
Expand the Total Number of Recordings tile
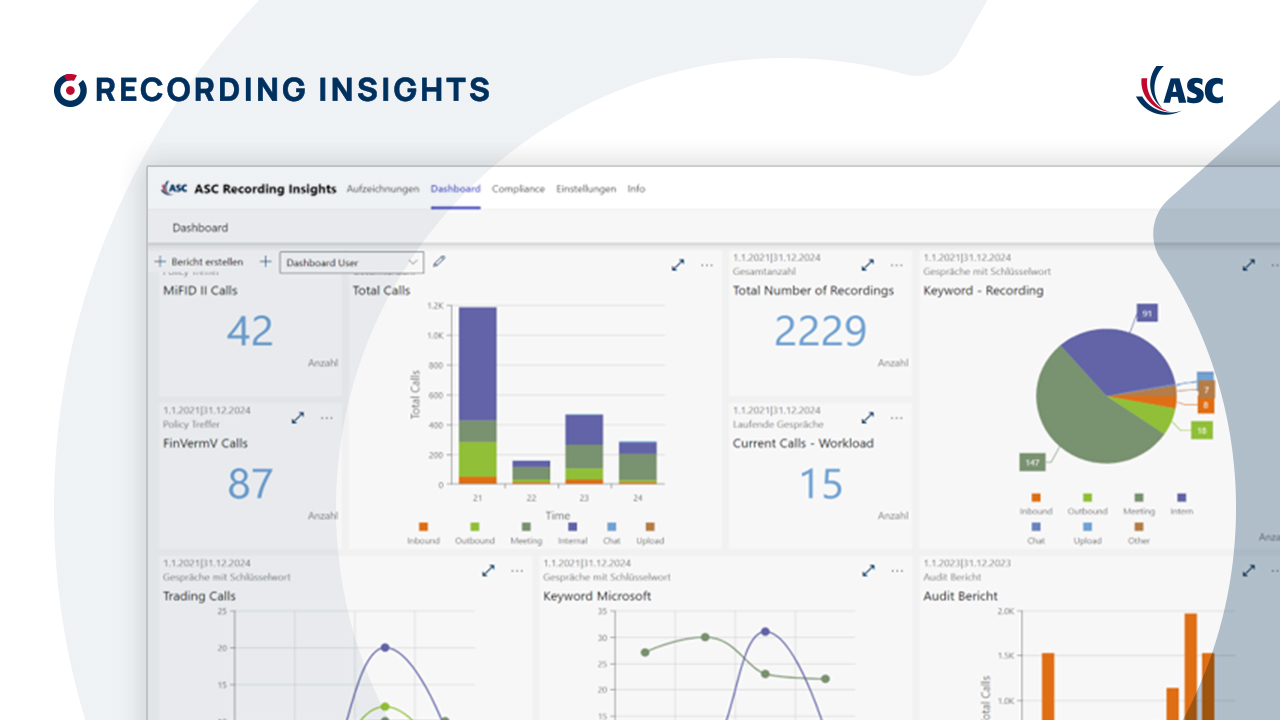point(868,265)
